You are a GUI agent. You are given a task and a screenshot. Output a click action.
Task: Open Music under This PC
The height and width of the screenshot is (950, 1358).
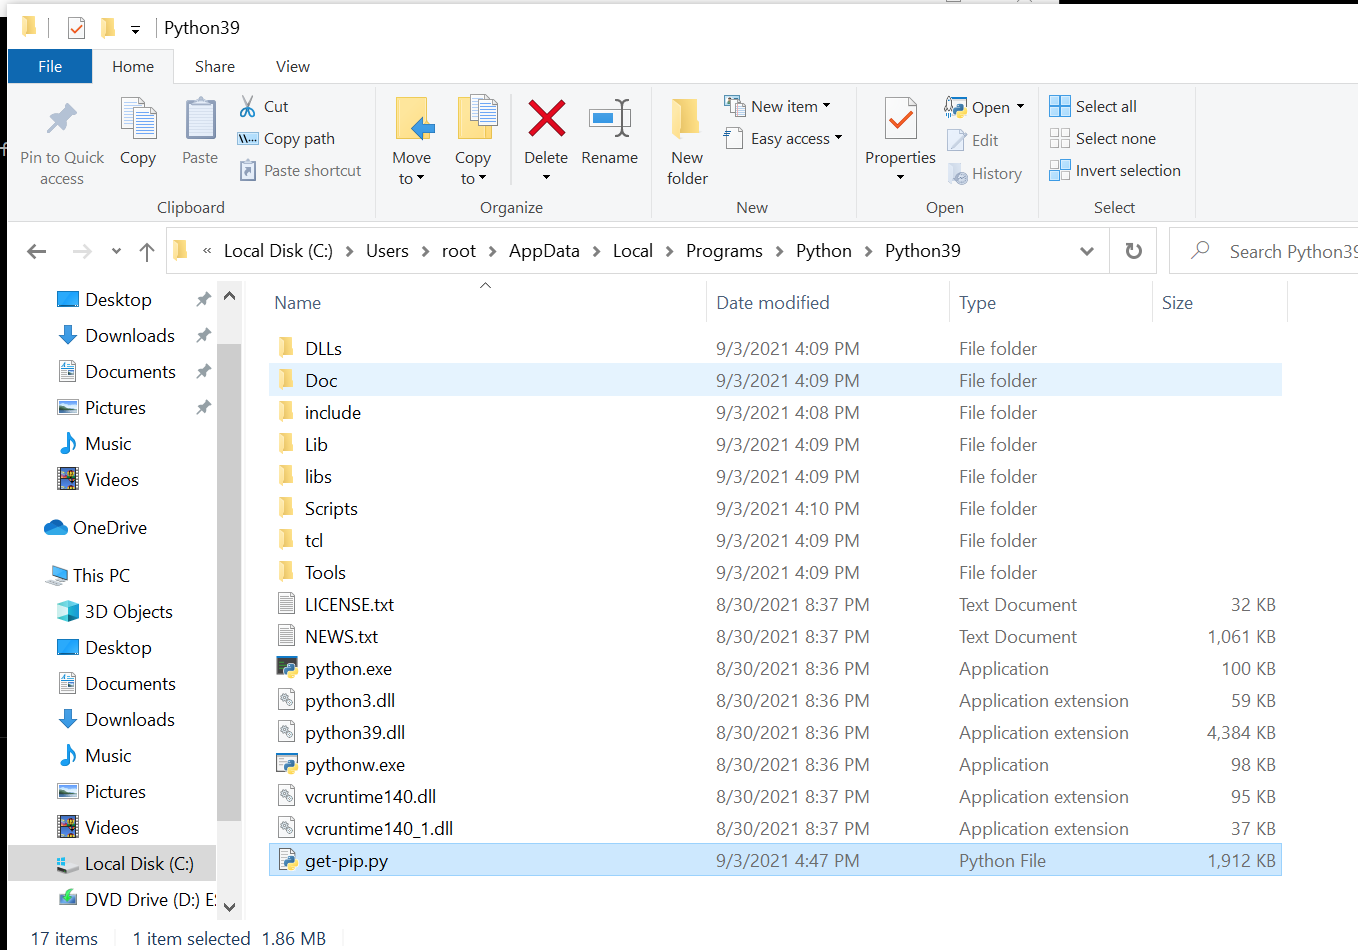(x=95, y=756)
